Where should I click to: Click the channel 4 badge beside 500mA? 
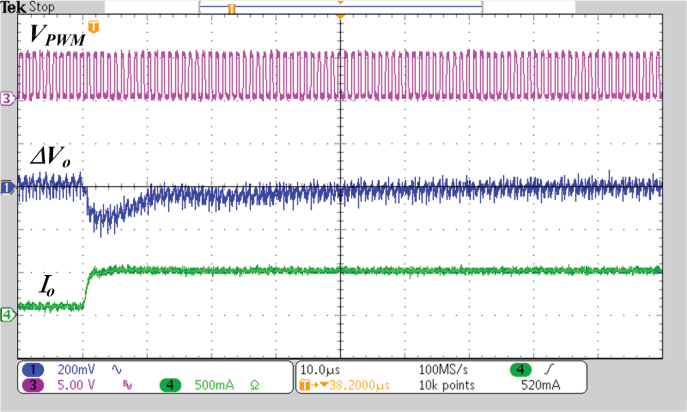point(173,386)
